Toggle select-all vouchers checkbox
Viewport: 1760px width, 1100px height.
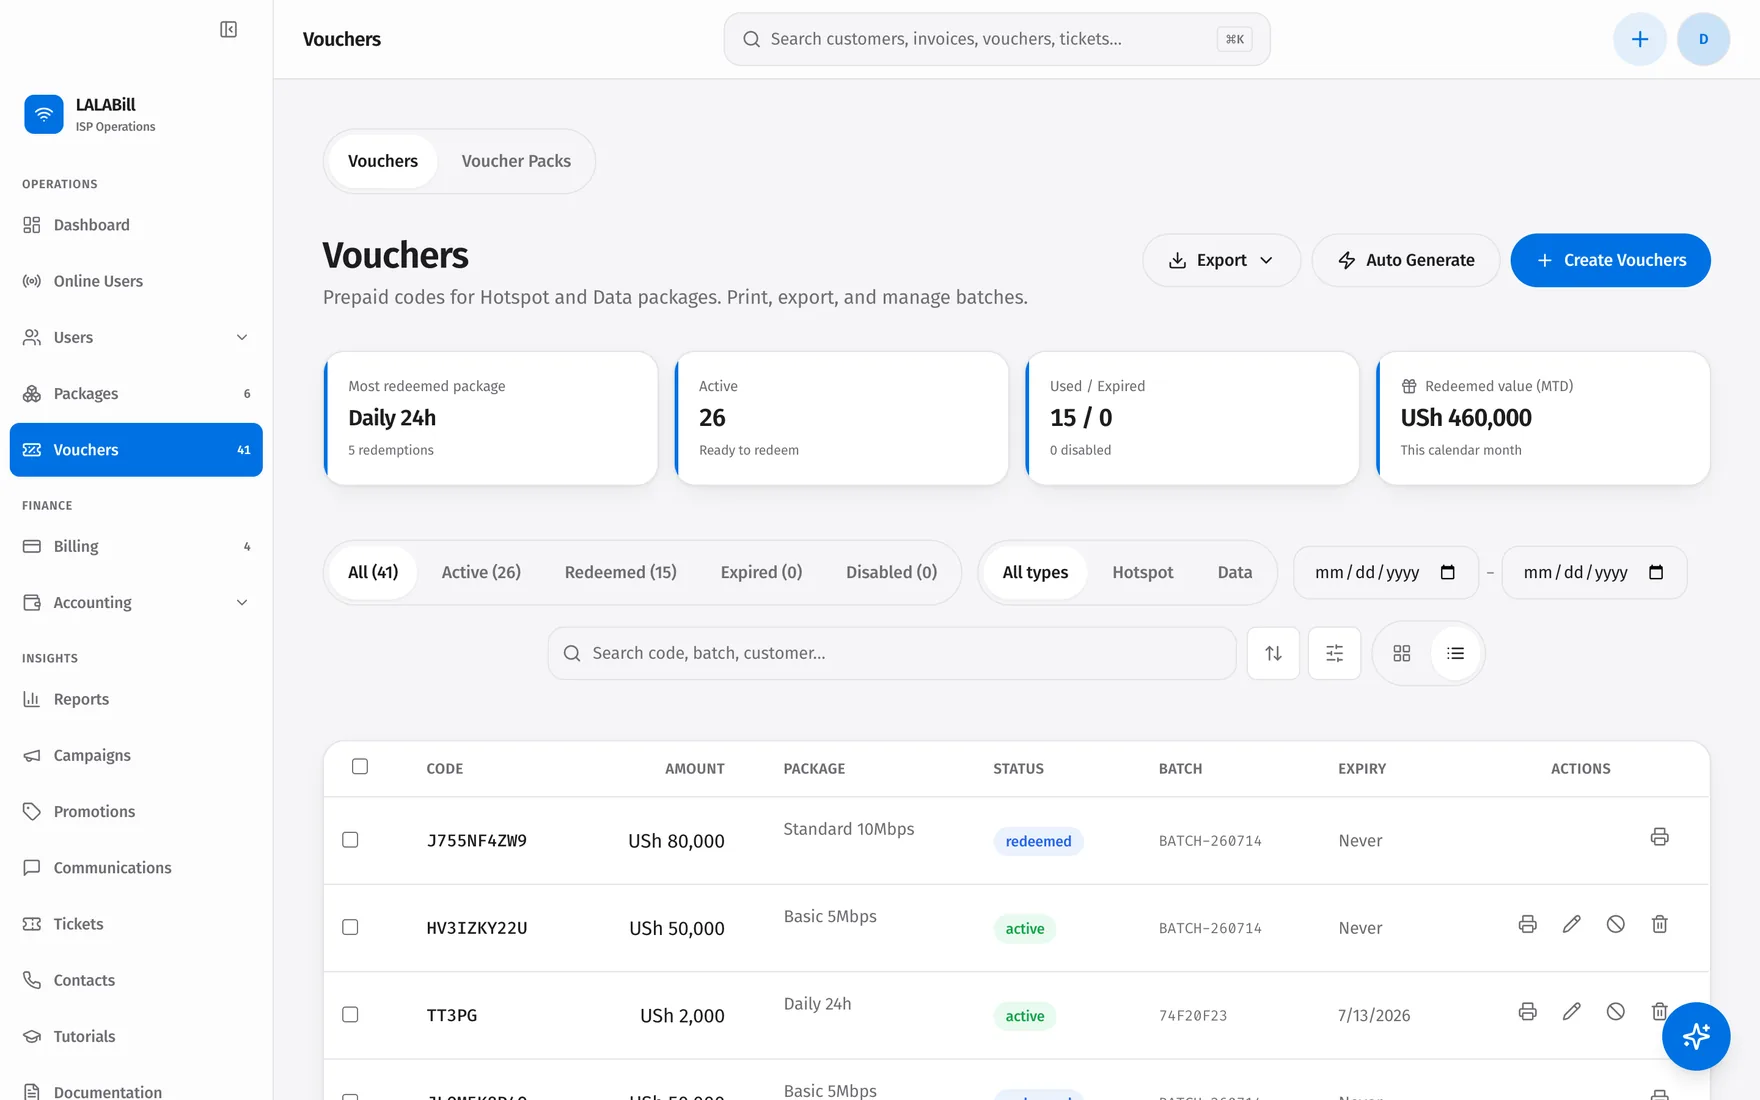point(360,767)
